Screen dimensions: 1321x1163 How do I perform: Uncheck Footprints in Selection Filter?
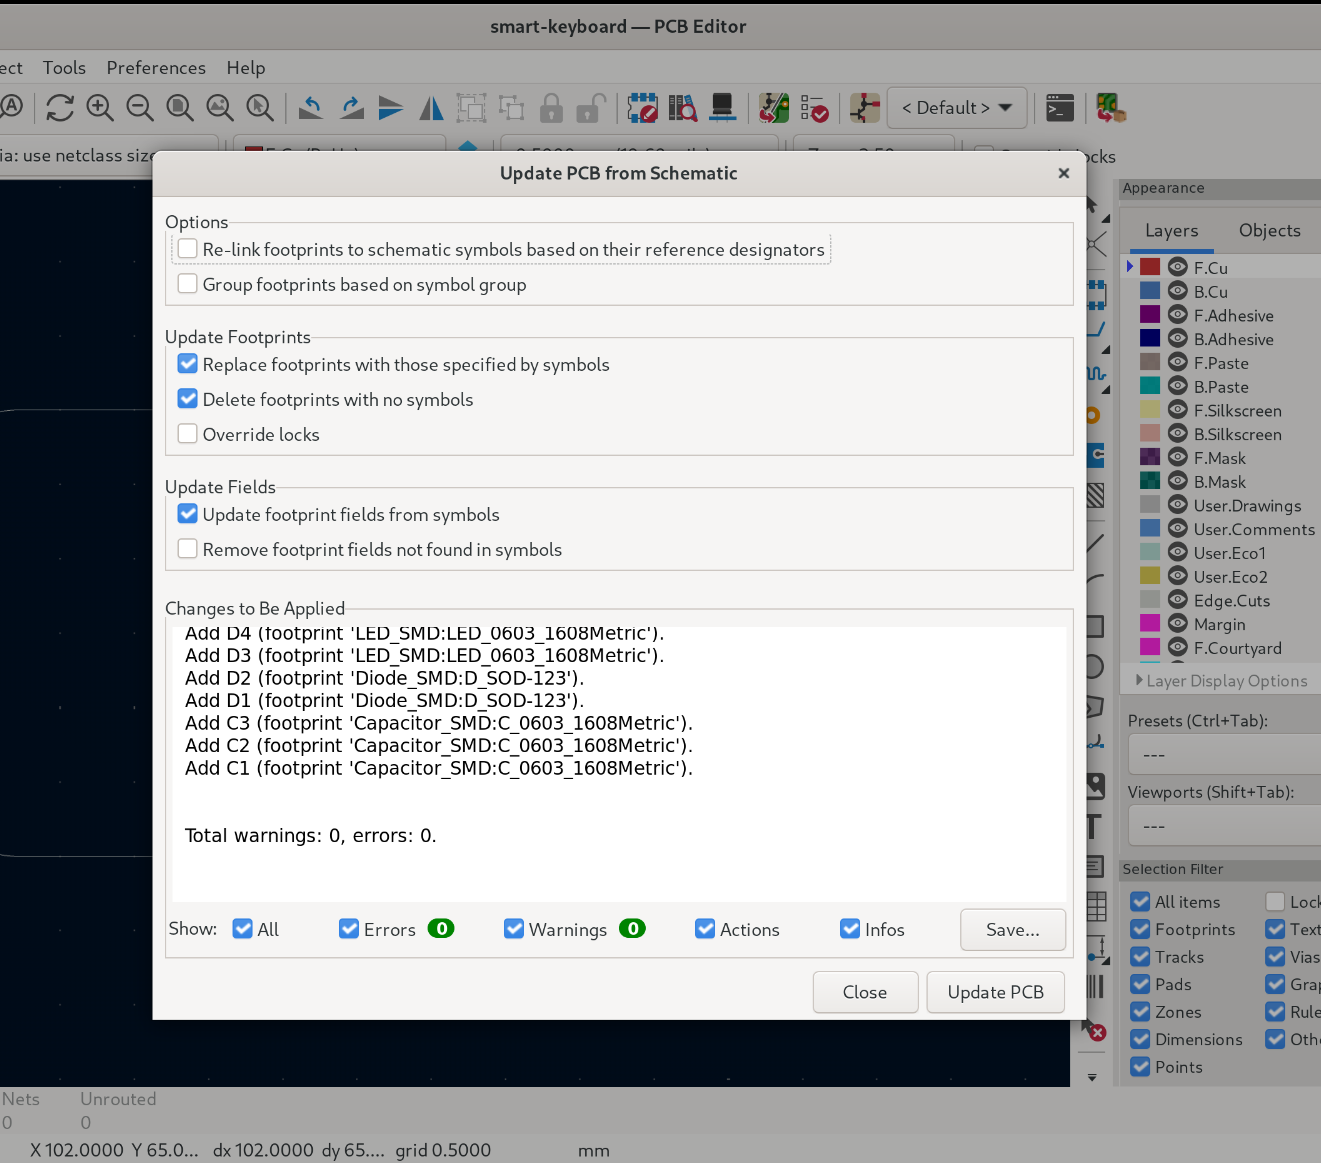(1140, 929)
